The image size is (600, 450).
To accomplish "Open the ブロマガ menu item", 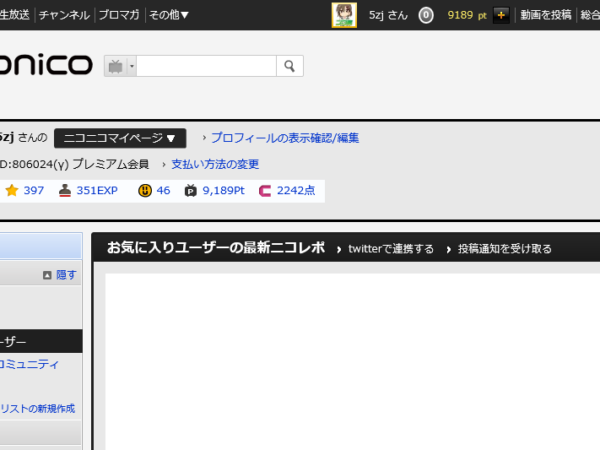I will [119, 15].
